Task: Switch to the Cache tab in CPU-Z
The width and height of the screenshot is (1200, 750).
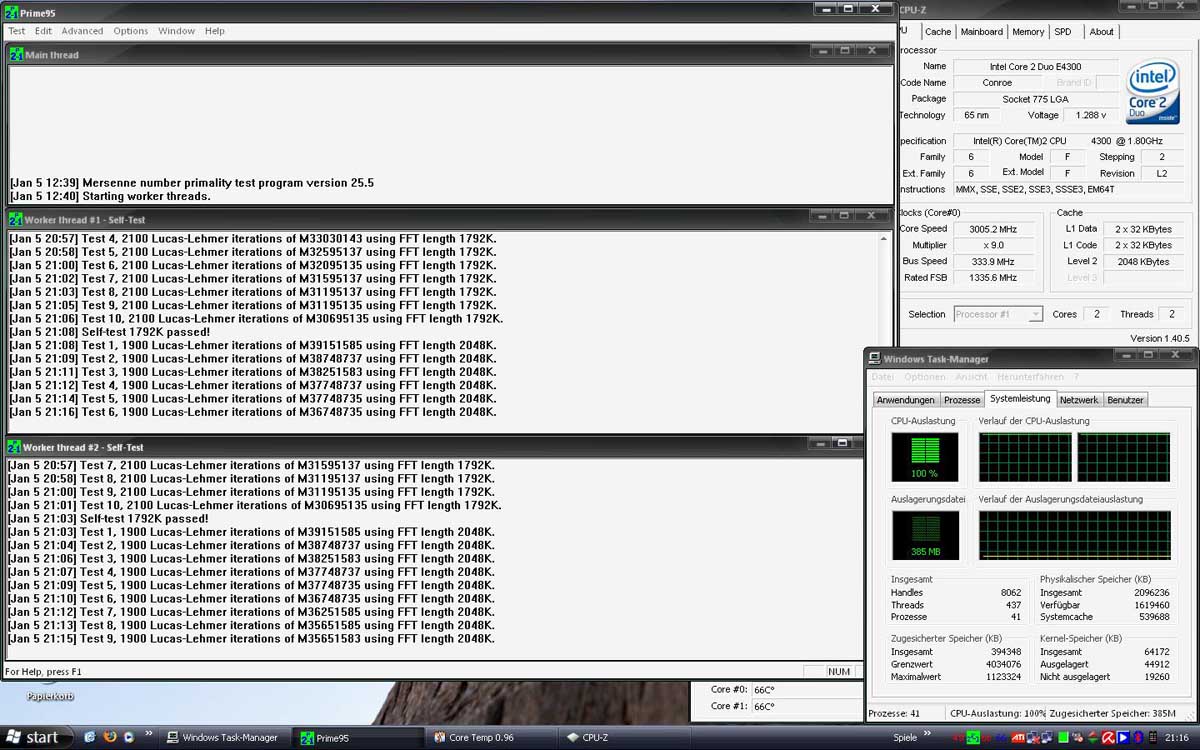Action: pos(938,31)
